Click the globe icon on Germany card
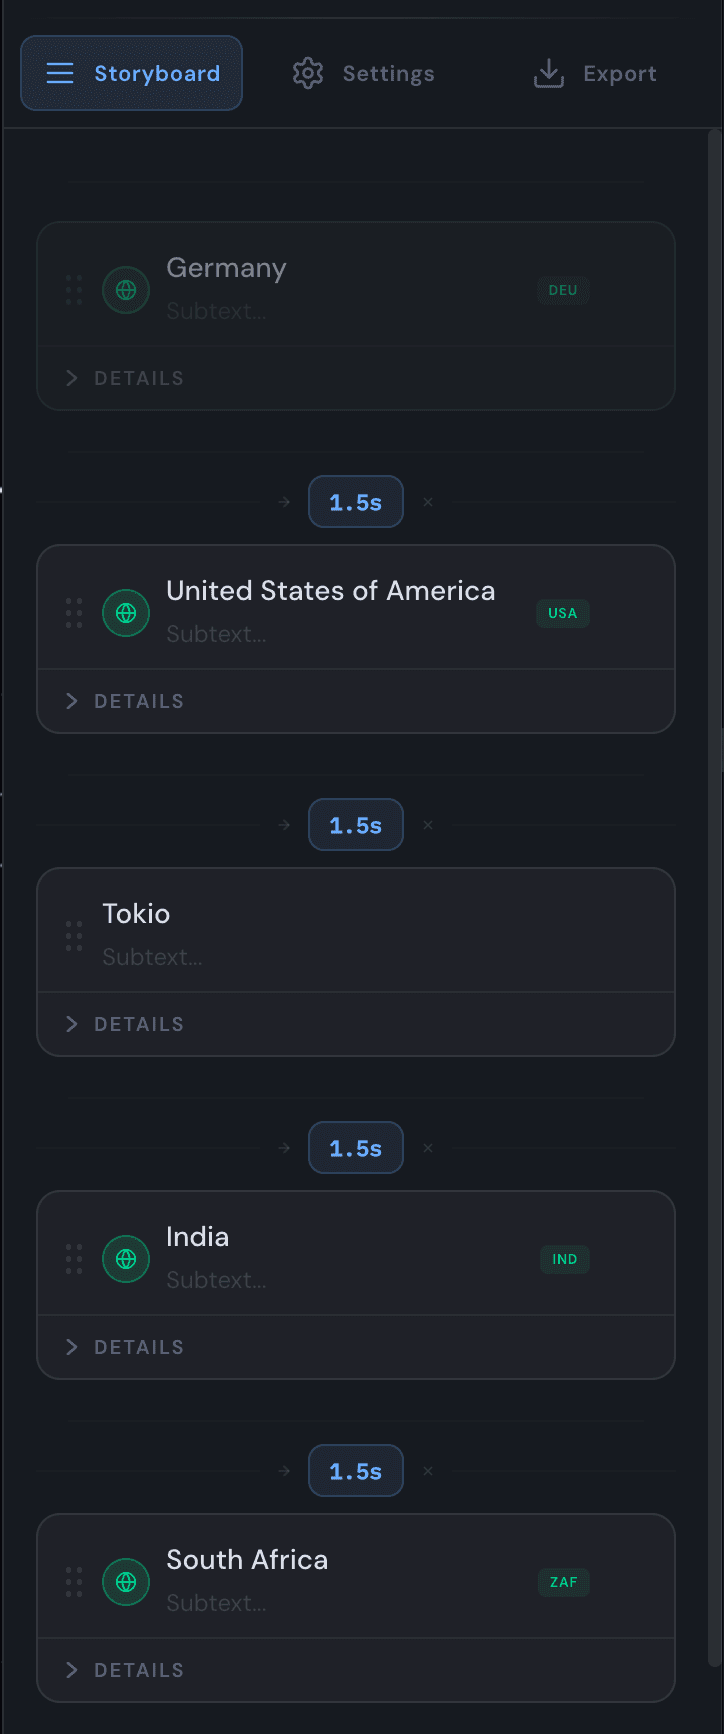 pos(126,290)
